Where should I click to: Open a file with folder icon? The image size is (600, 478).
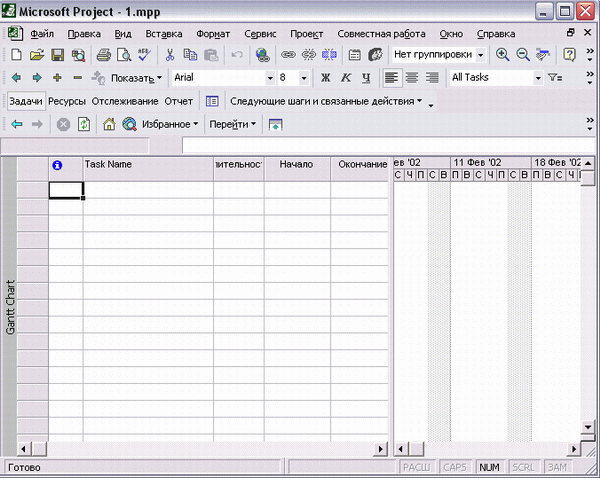pos(37,55)
